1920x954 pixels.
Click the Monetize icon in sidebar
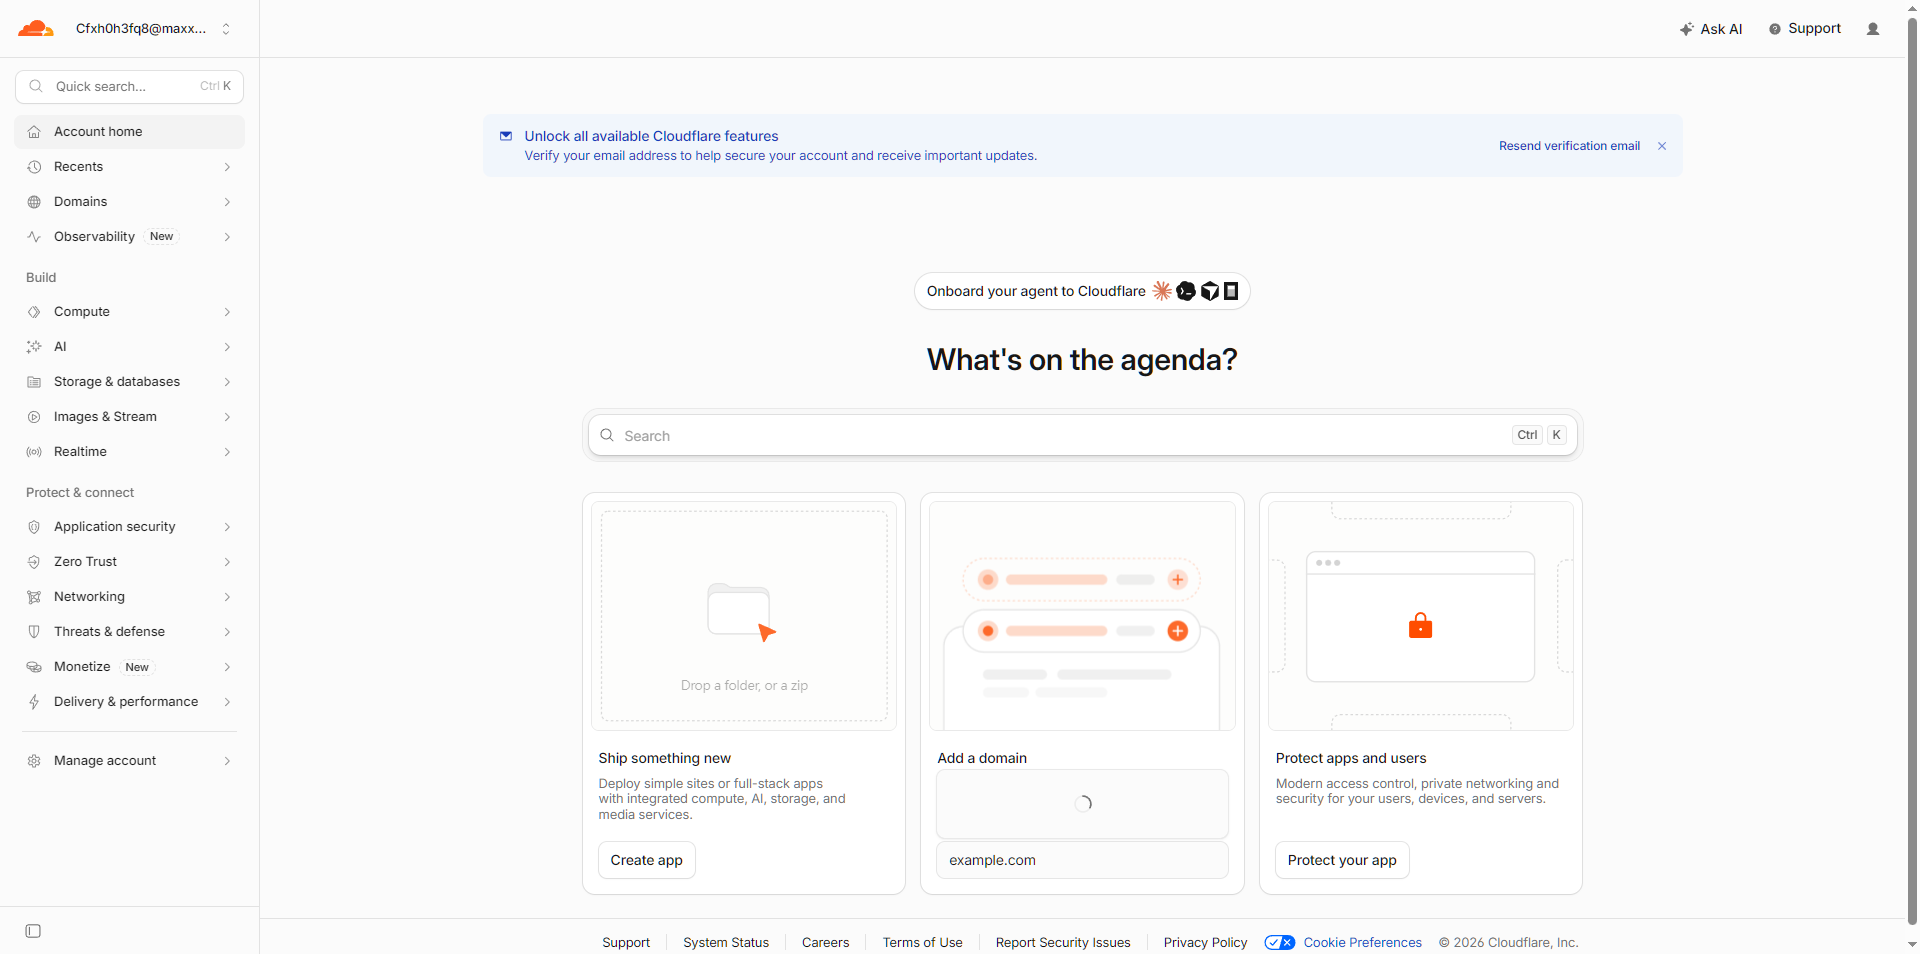click(34, 667)
